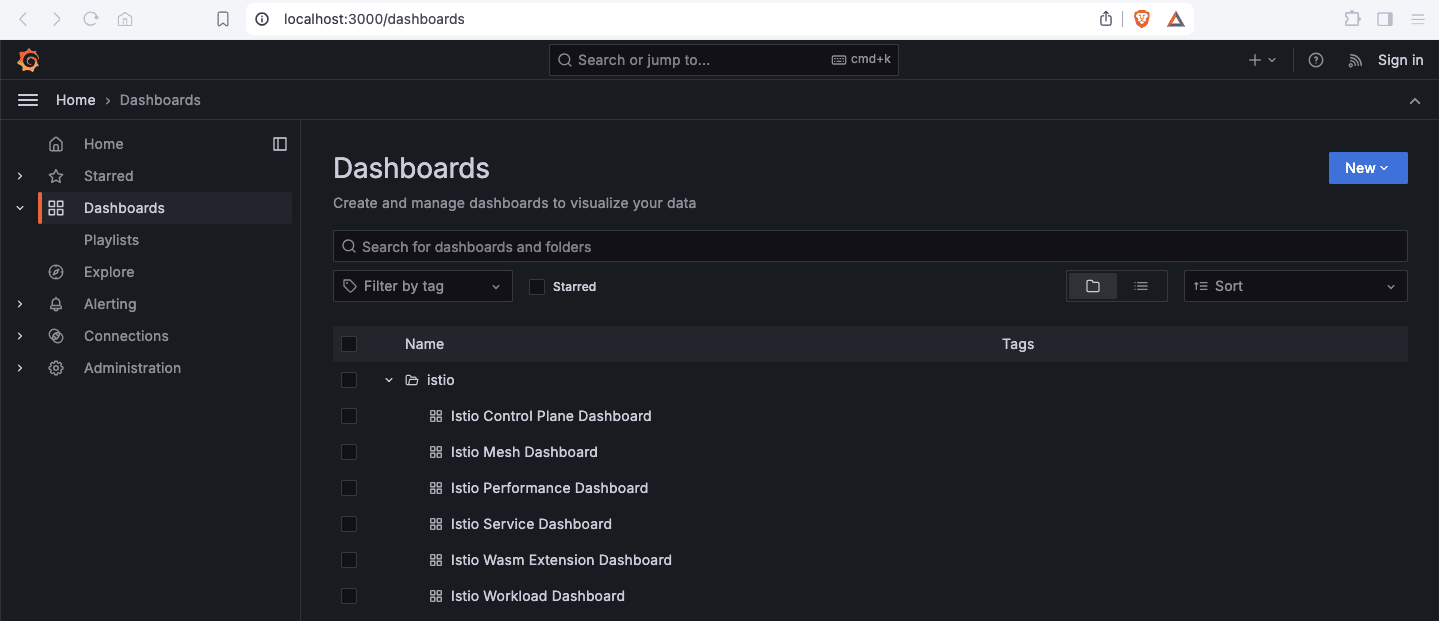This screenshot has width=1439, height=621.
Task: Open Brave shields lion icon
Action: coord(1142,19)
